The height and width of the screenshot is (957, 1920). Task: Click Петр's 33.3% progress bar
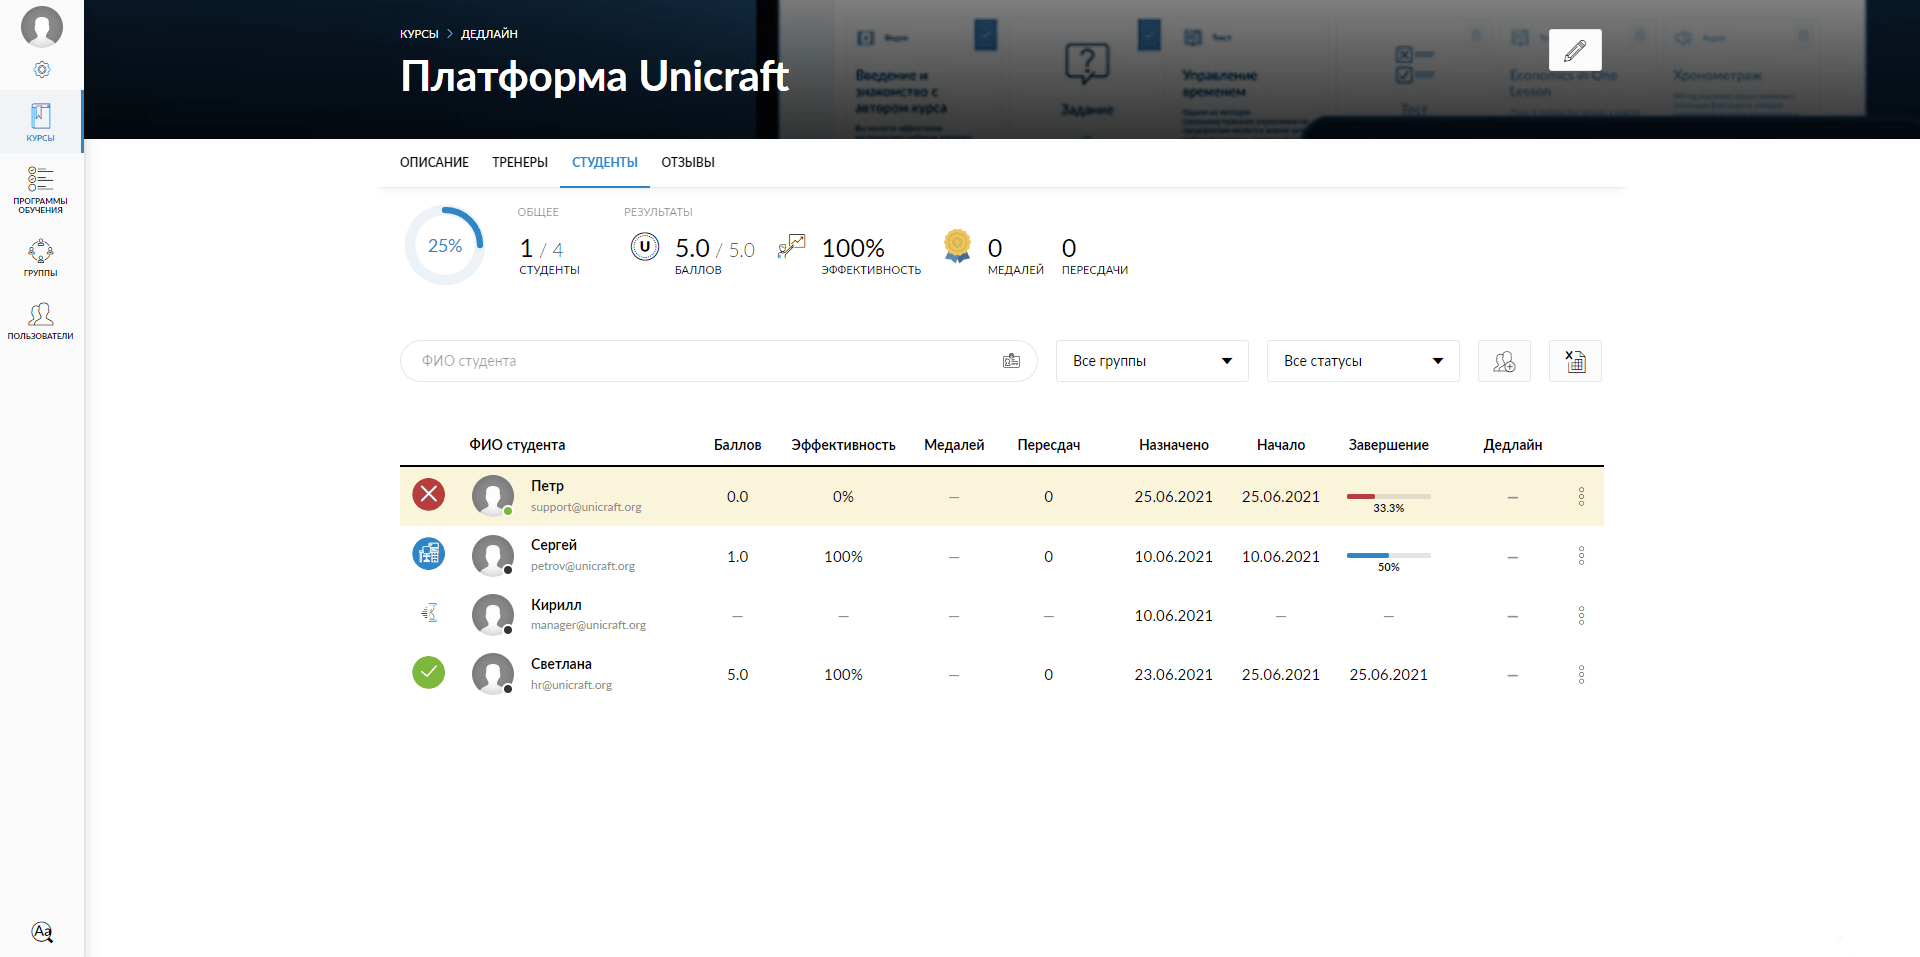click(x=1388, y=496)
